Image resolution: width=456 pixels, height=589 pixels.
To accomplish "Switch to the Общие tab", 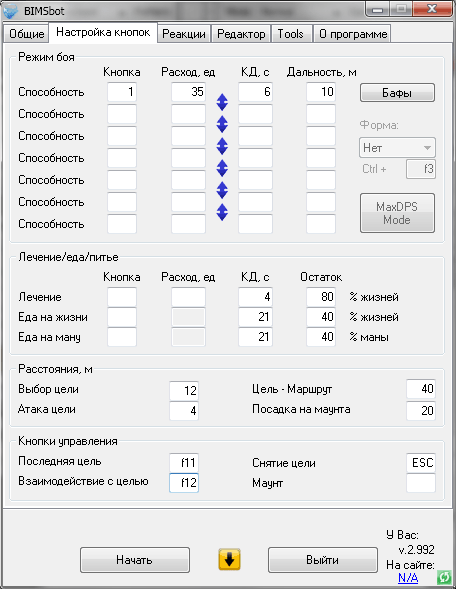I will [27, 34].
